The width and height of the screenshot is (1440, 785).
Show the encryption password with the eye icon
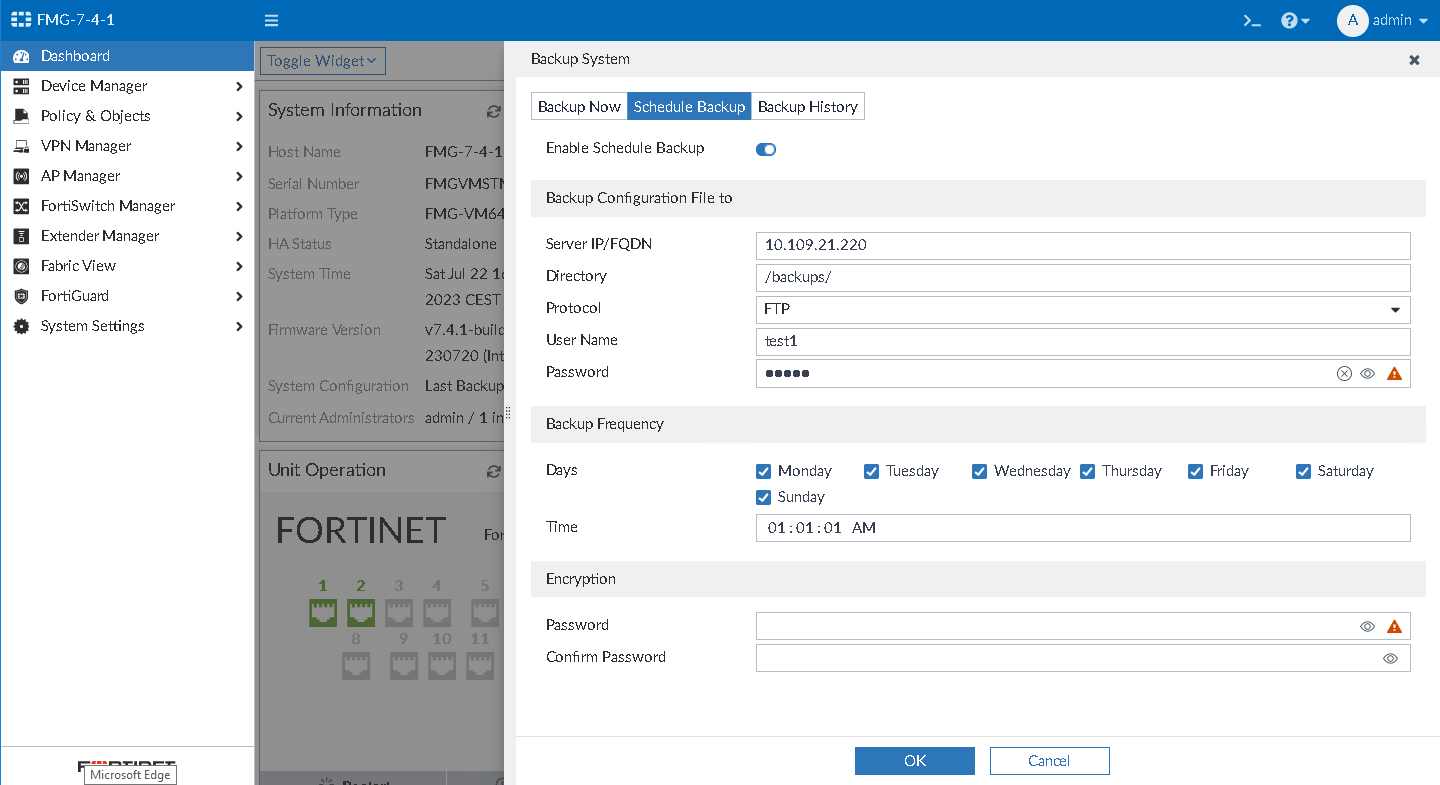(1367, 626)
